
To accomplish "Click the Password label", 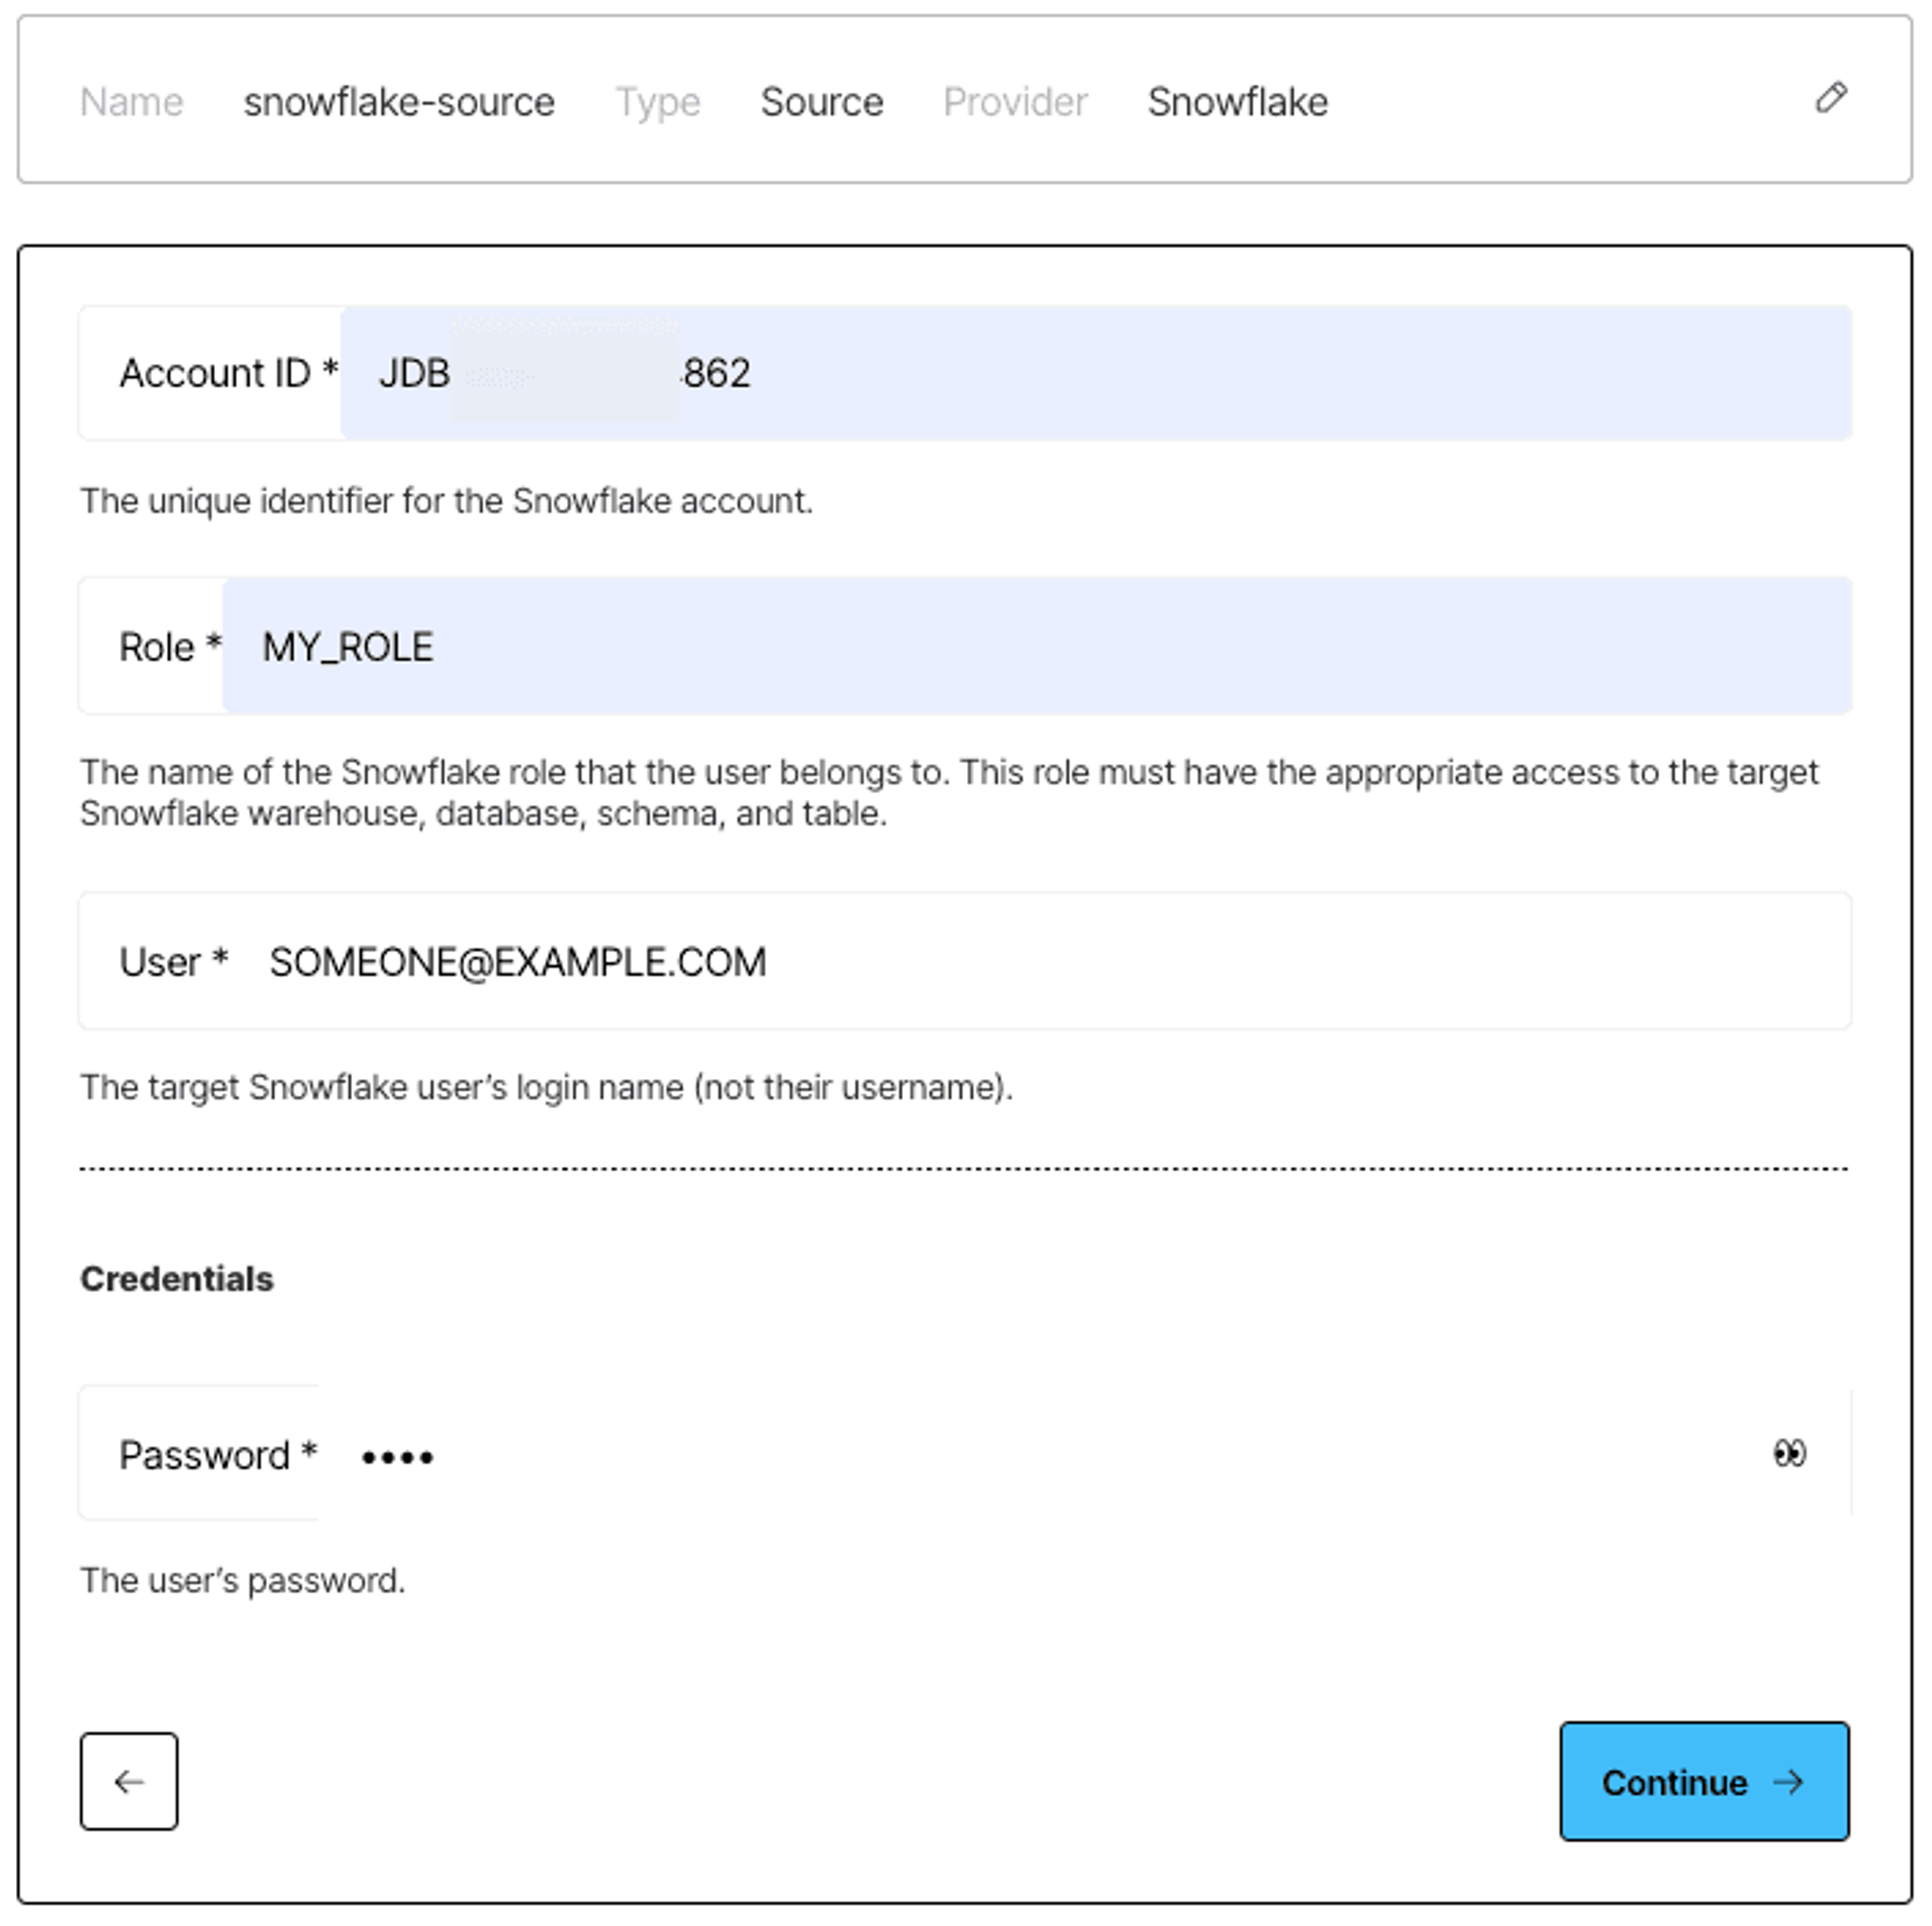I will tap(218, 1455).
